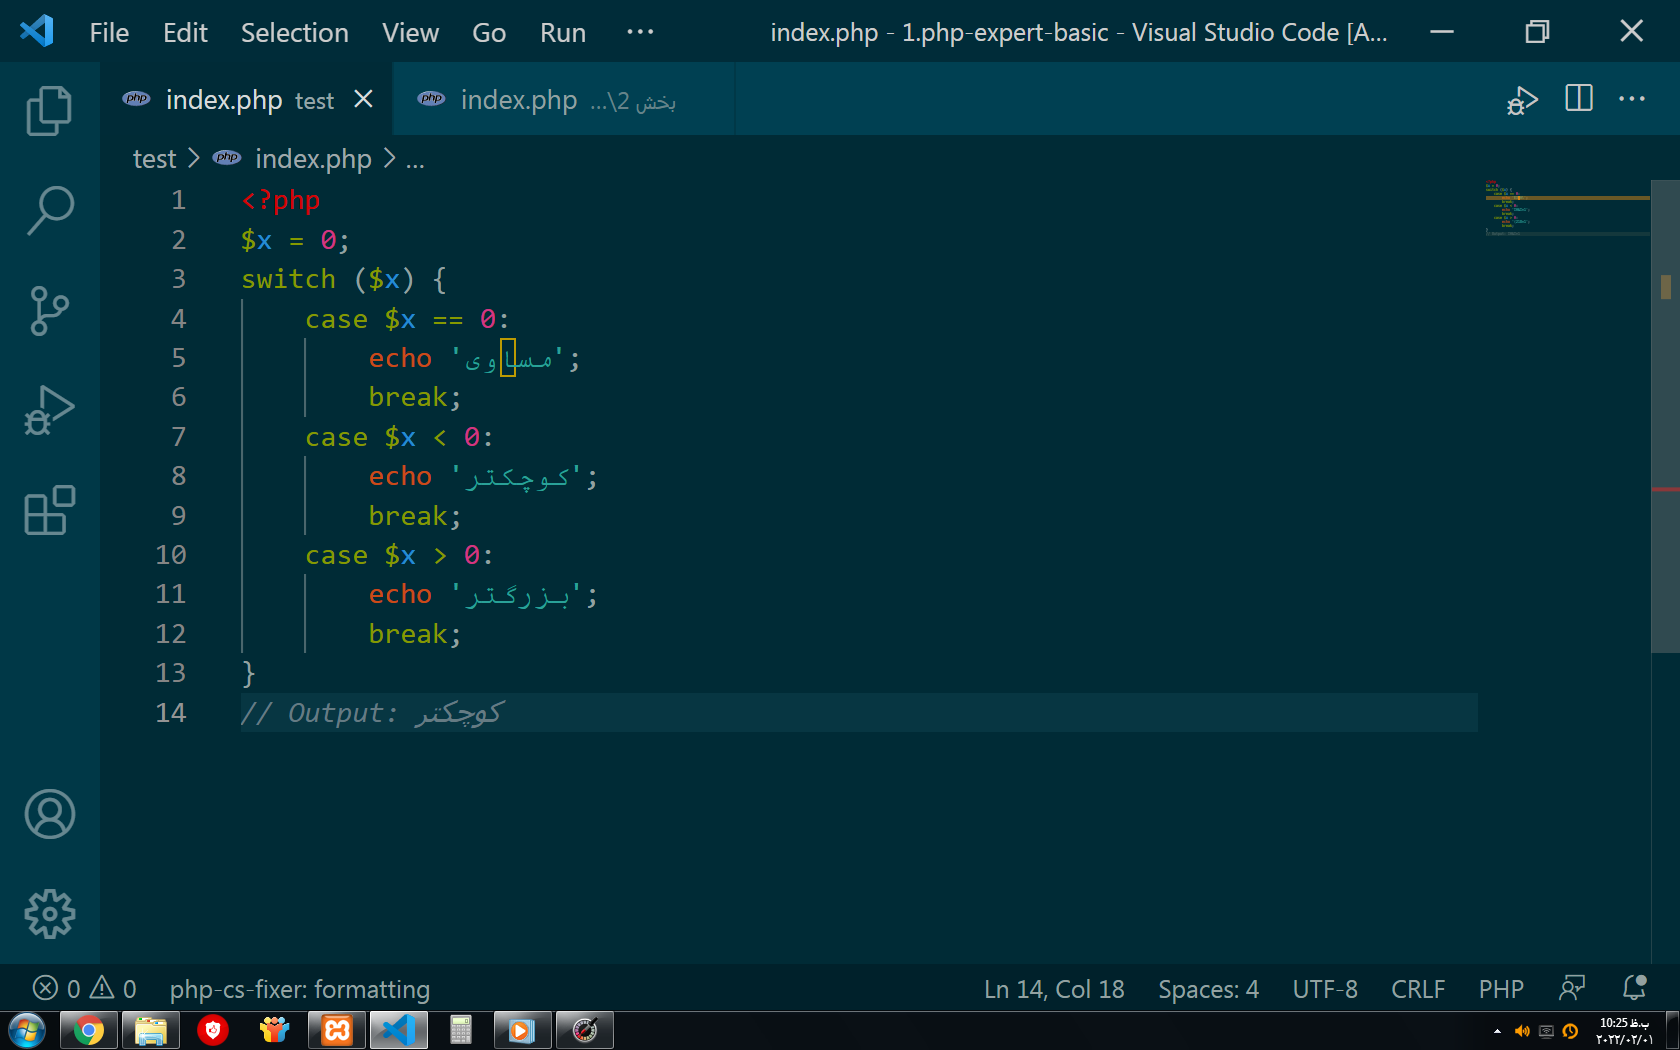This screenshot has width=1680, height=1050.
Task: Open Windows Explorer from taskbar
Action: pyautogui.click(x=150, y=1030)
